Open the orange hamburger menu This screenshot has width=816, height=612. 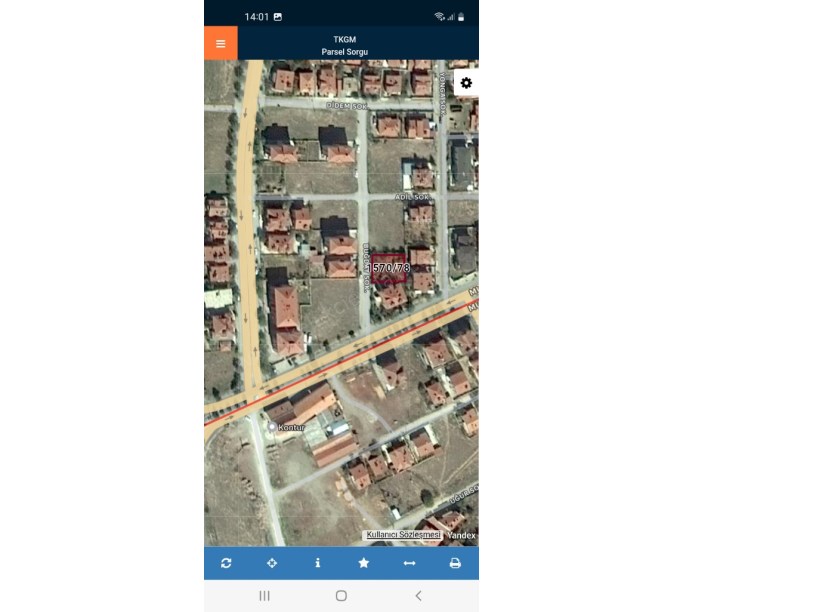pyautogui.click(x=221, y=43)
